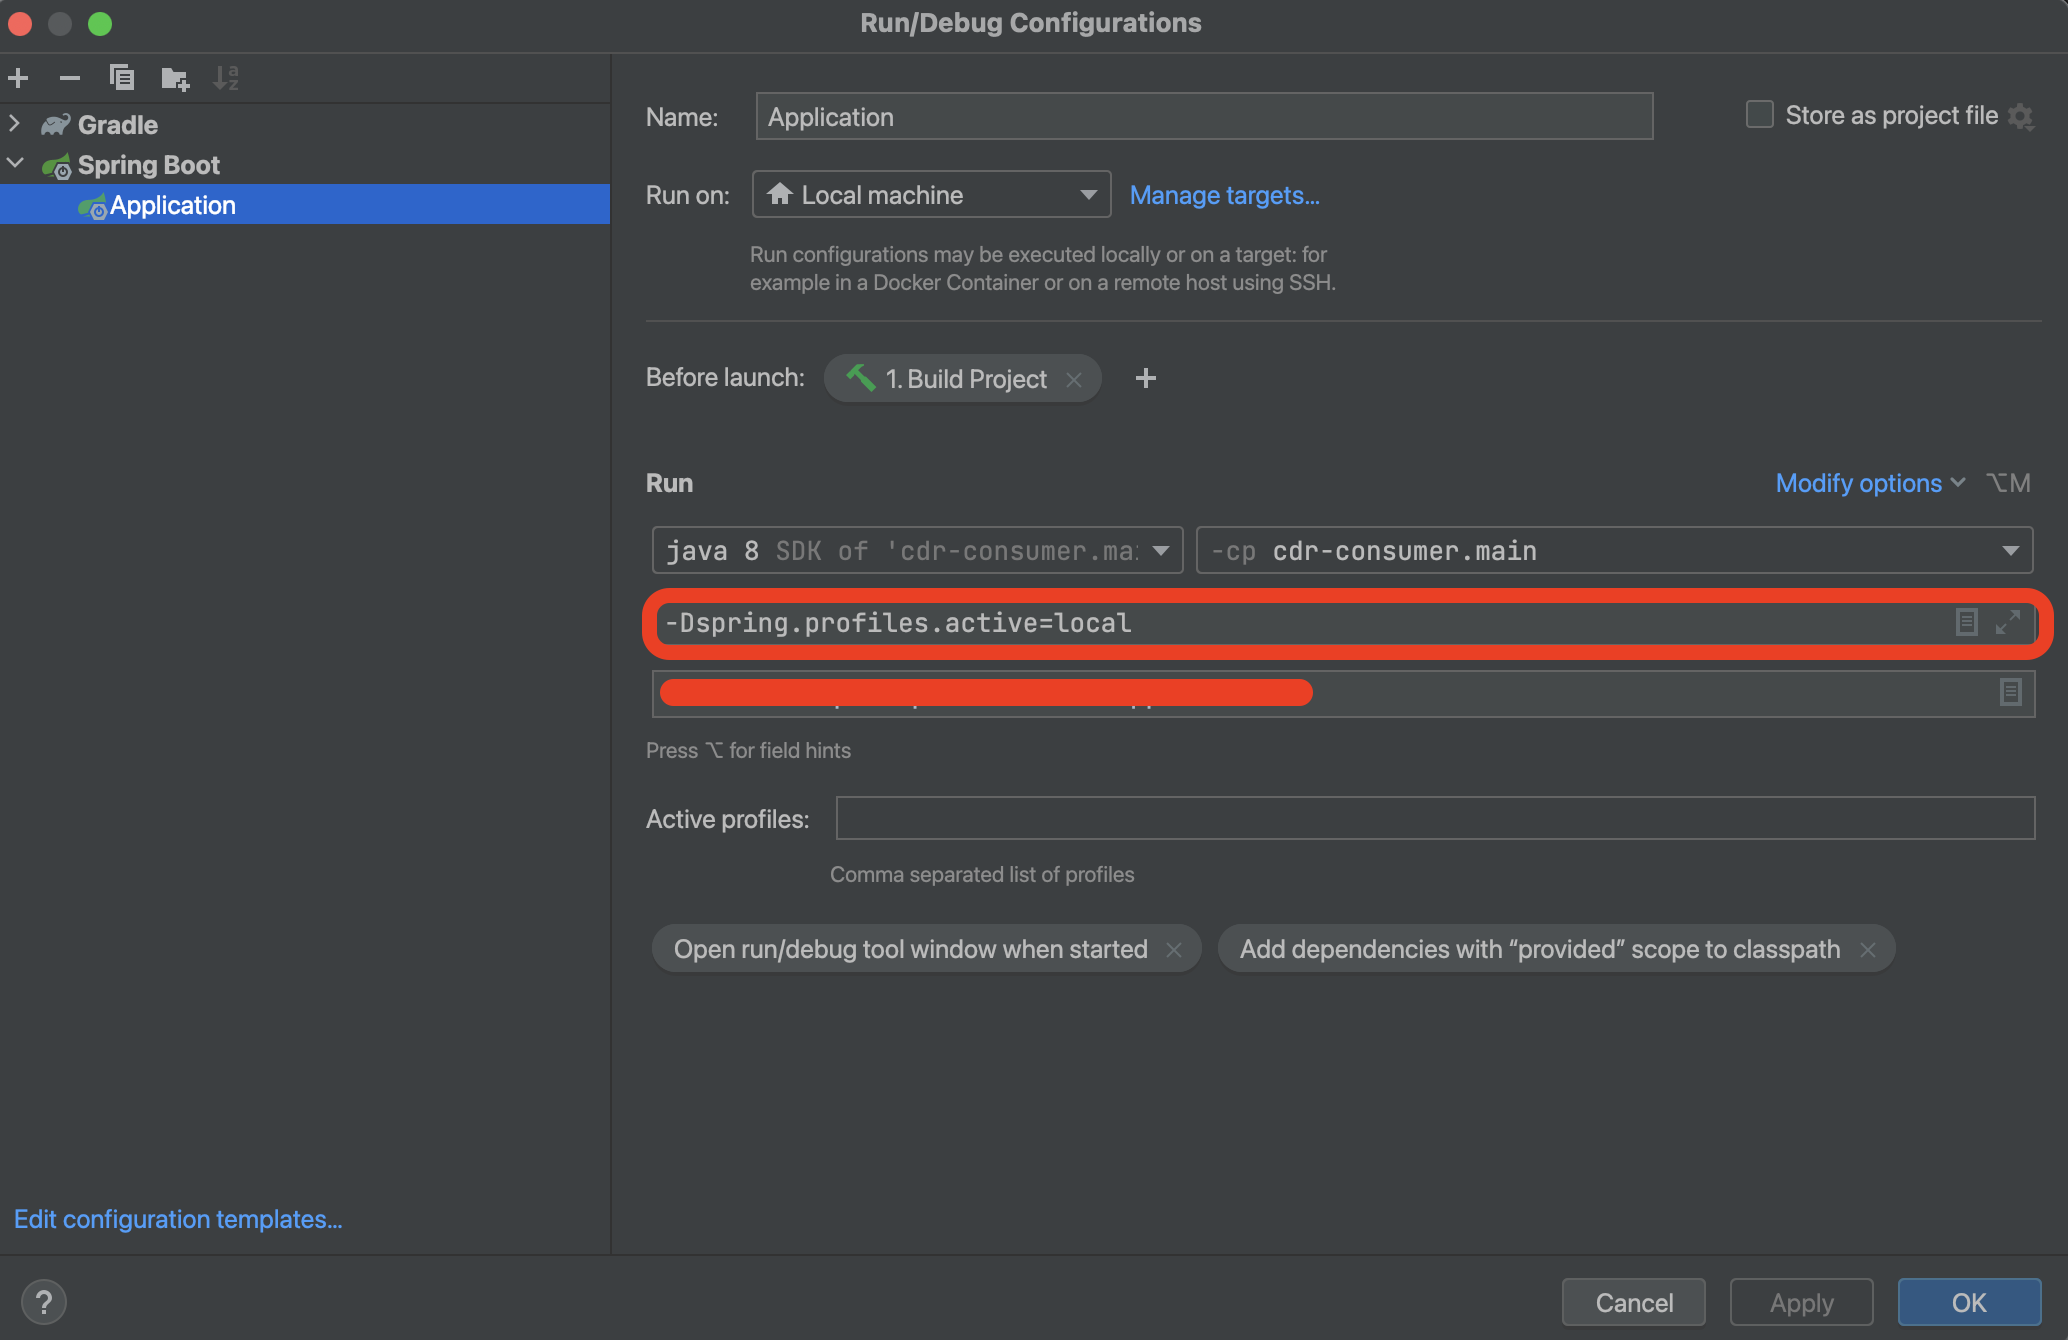Expand the Gradle tree node
Screen dimensions: 2068x1340
[x=15, y=124]
